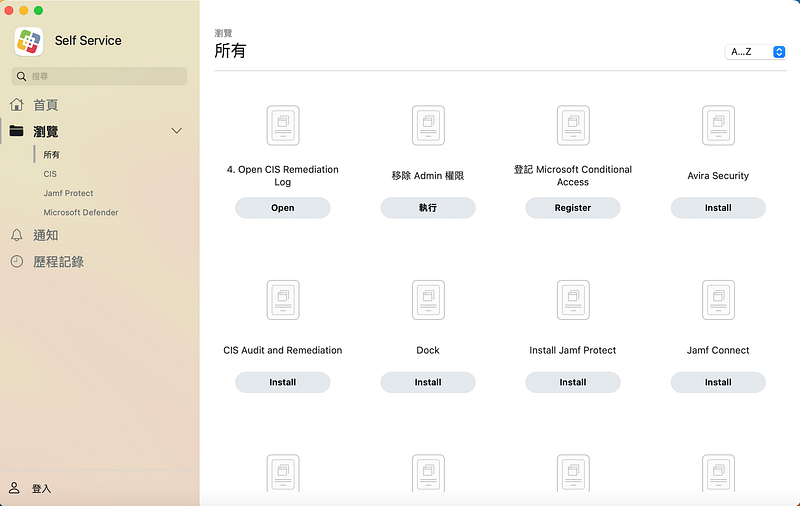This screenshot has width=800, height=506.
Task: Select 瀏覽 in the sidebar
Action: point(46,132)
